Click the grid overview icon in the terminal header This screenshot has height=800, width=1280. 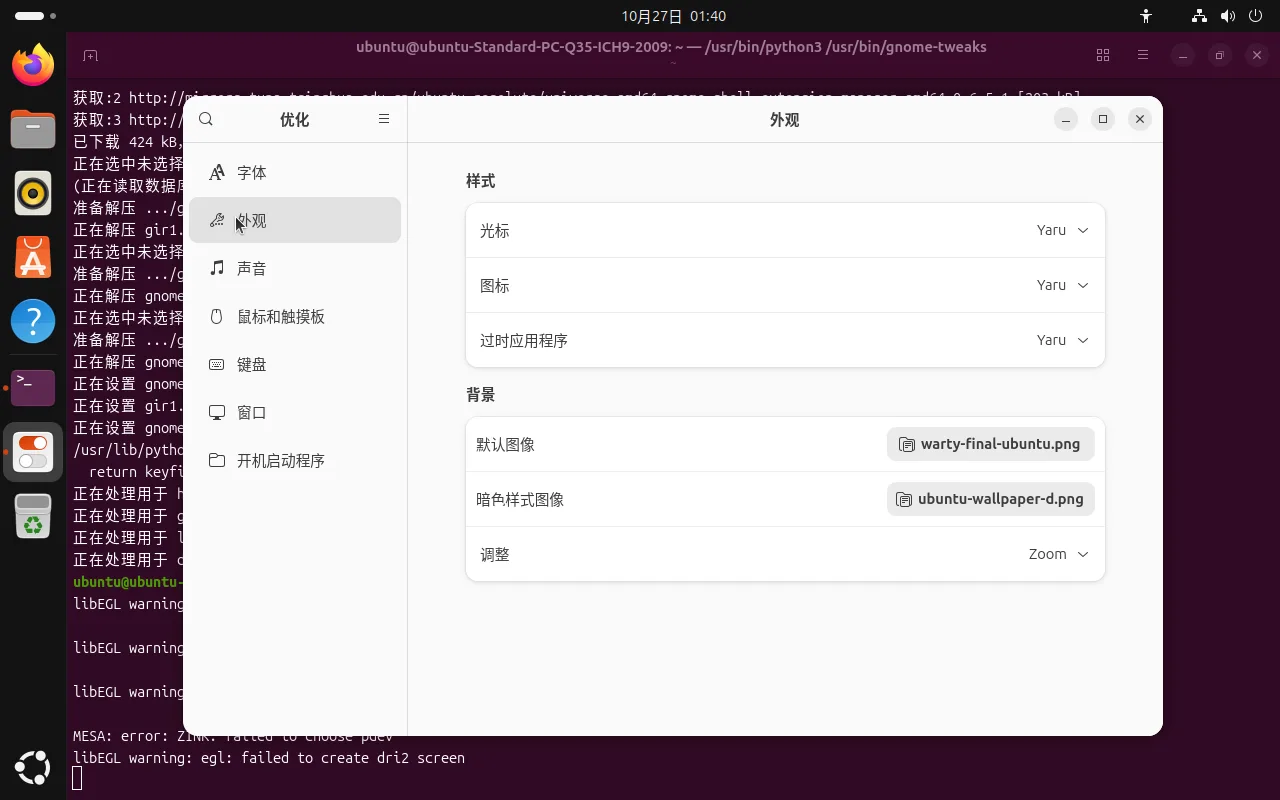click(1103, 55)
